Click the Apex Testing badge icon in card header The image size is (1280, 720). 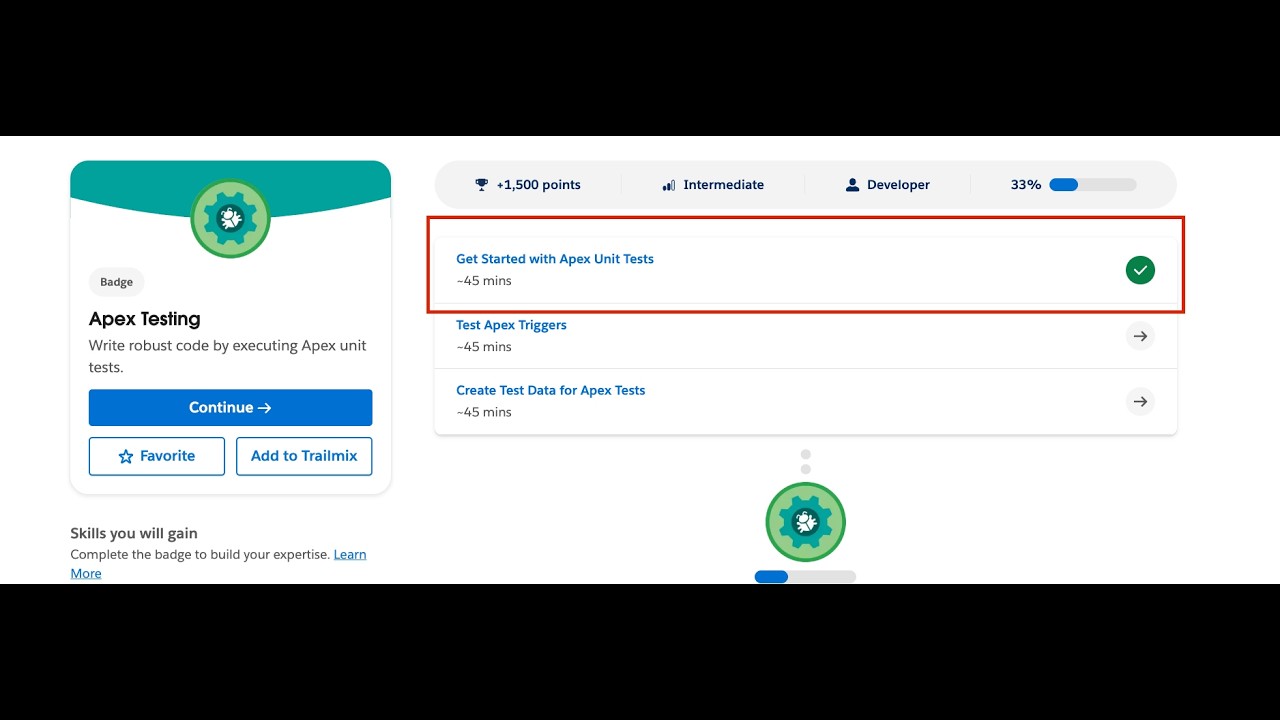(230, 218)
